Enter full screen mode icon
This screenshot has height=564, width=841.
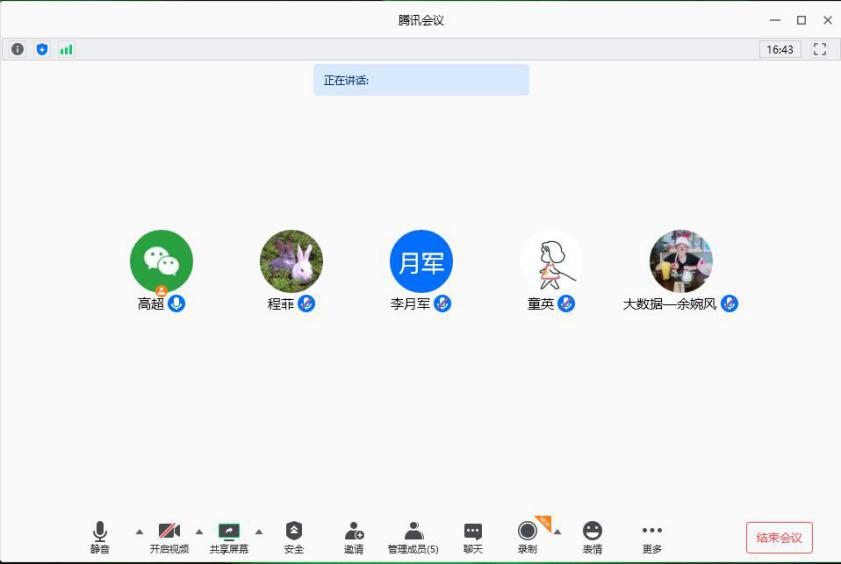coord(820,49)
